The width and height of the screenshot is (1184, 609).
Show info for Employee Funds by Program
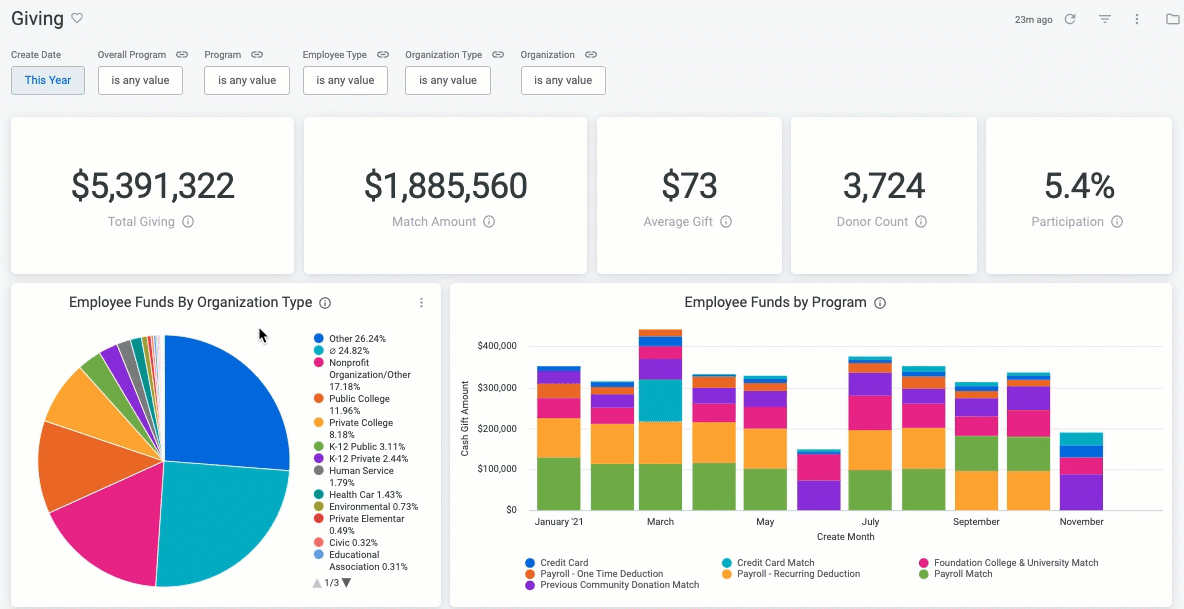[880, 303]
